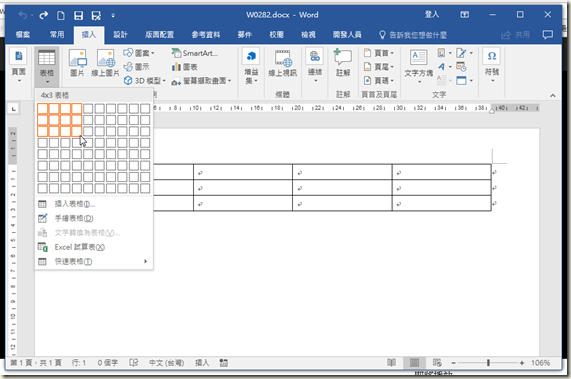The width and height of the screenshot is (571, 379).
Task: Switch to the 設計 Design tab
Action: click(x=121, y=35)
